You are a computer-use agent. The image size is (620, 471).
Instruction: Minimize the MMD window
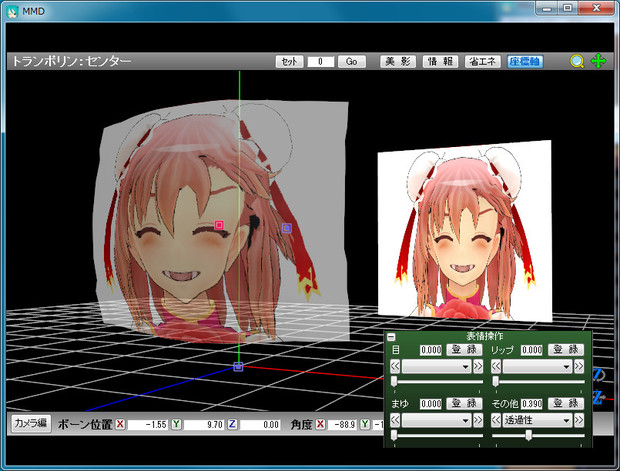tap(547, 8)
